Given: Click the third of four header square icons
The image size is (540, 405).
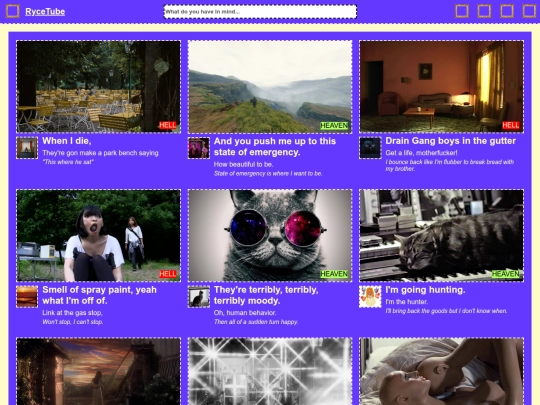Looking at the screenshot, I should 507,11.
